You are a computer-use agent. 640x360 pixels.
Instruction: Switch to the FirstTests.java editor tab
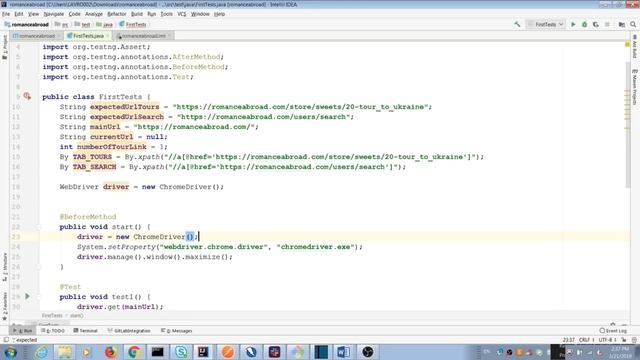pyautogui.click(x=88, y=36)
